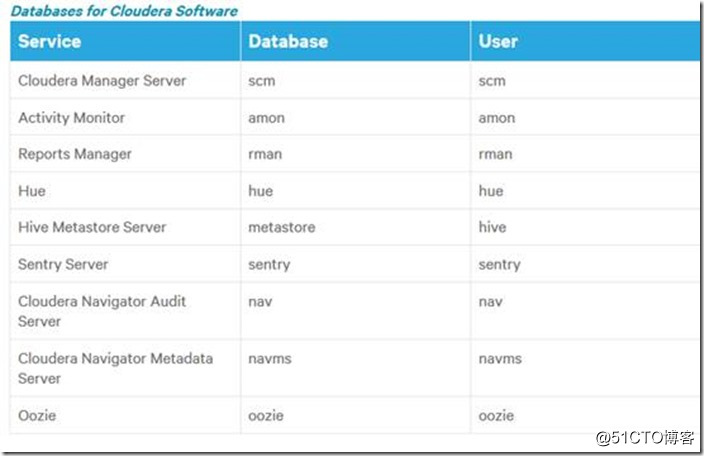Click user 'nav' in Navigator Audit row
This screenshot has height=456, width=704.
[x=585, y=311]
